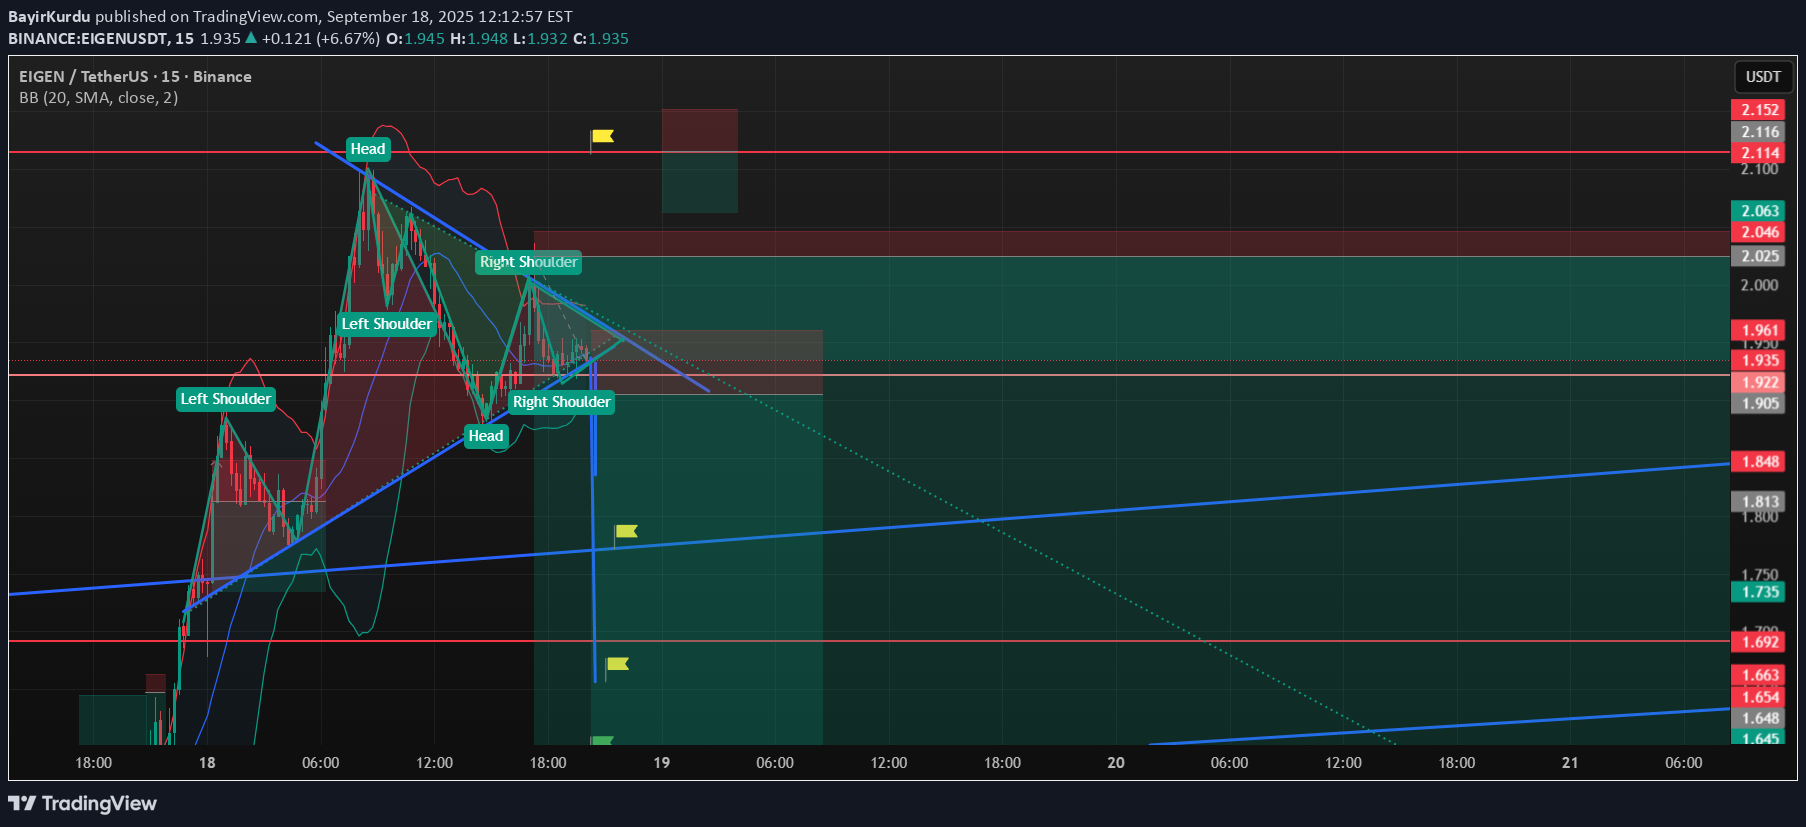Click the USDT currency button

(x=1763, y=77)
